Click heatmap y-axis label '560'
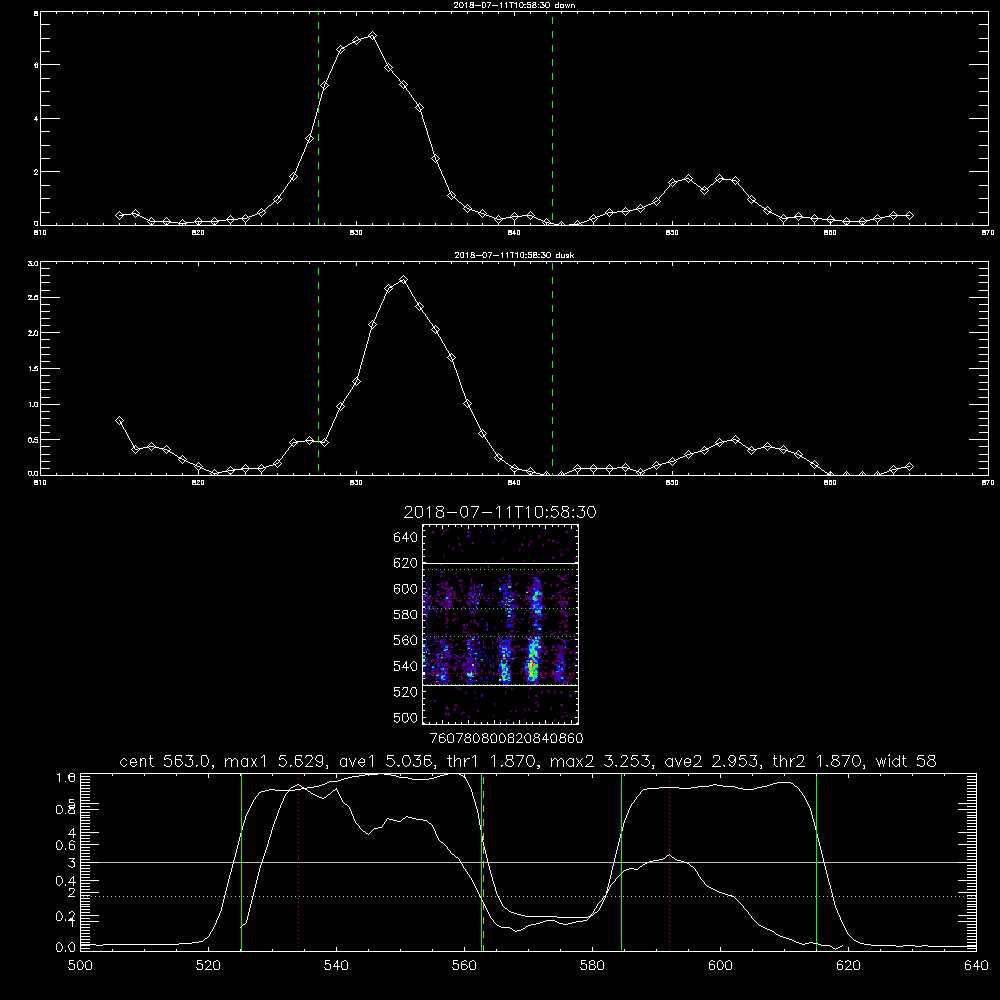This screenshot has height=1000, width=1000. (406, 640)
